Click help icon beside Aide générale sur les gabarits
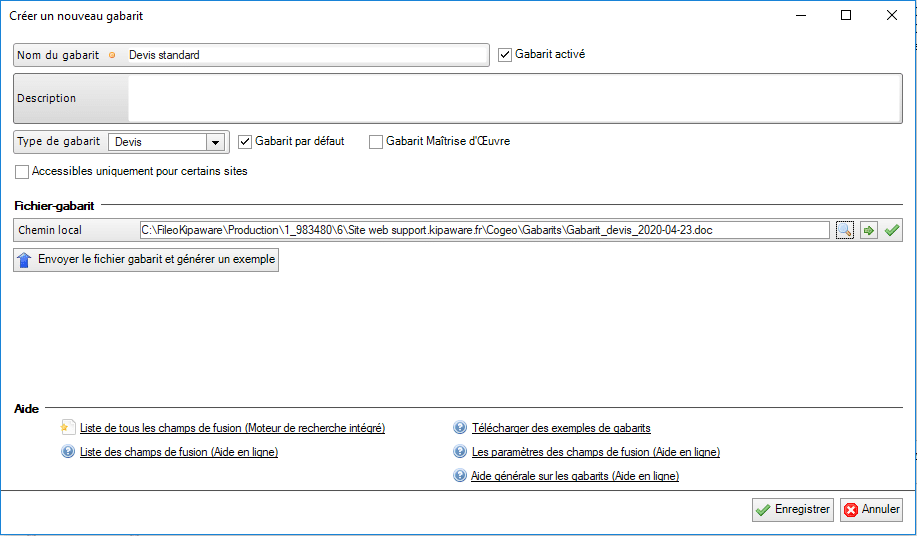Screen dimensions: 917x536 click(x=460, y=476)
